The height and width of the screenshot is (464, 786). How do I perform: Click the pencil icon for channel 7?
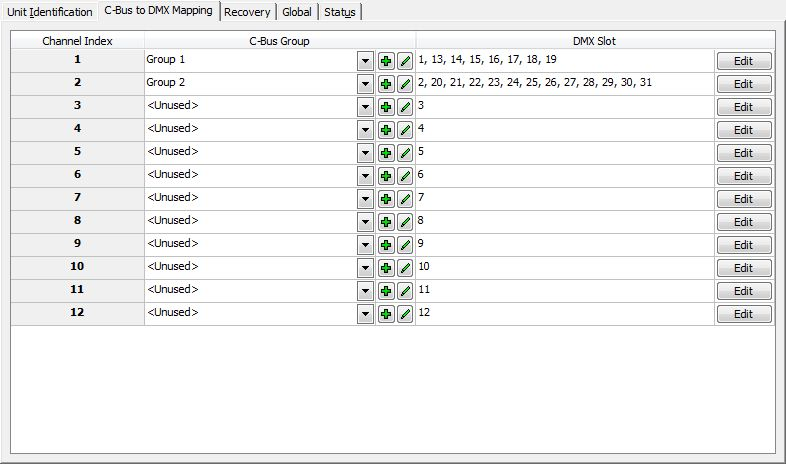point(405,199)
